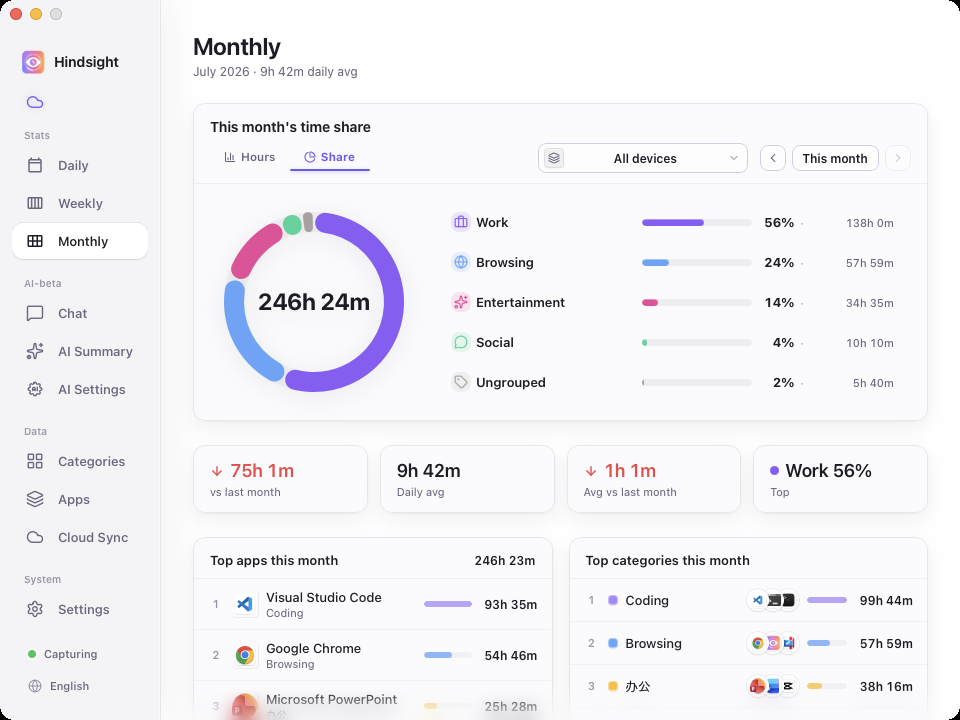The width and height of the screenshot is (960, 720).
Task: Click the Browsing 24% progress bar
Action: (x=697, y=263)
